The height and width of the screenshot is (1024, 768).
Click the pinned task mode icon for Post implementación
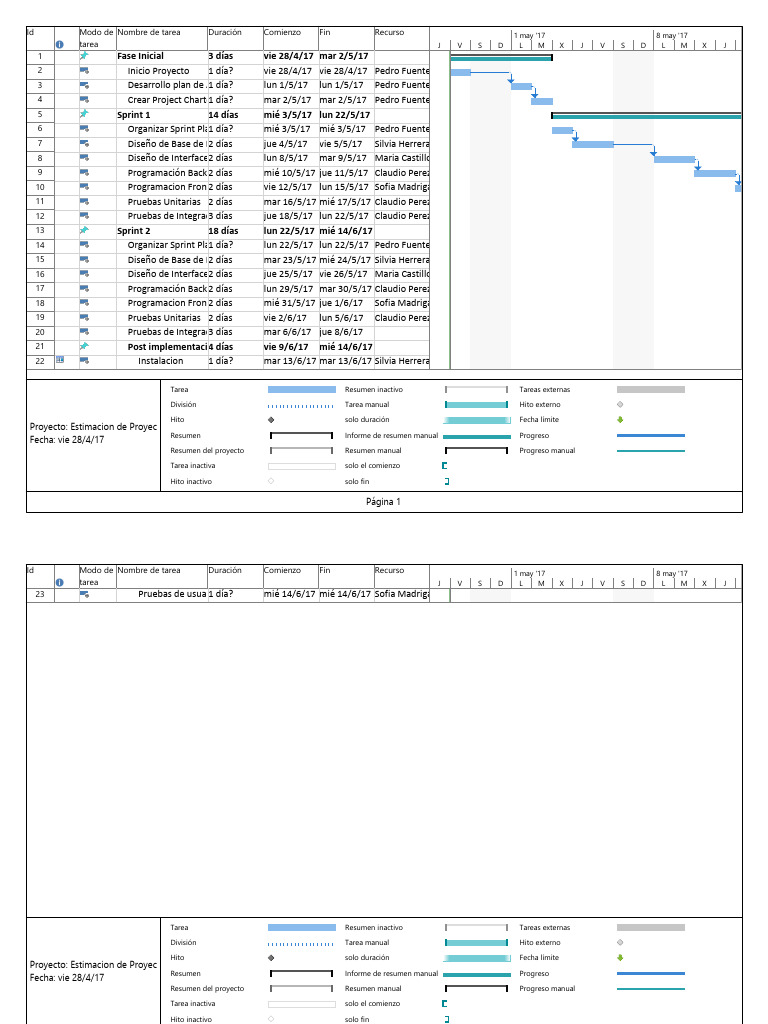pyautogui.click(x=84, y=346)
